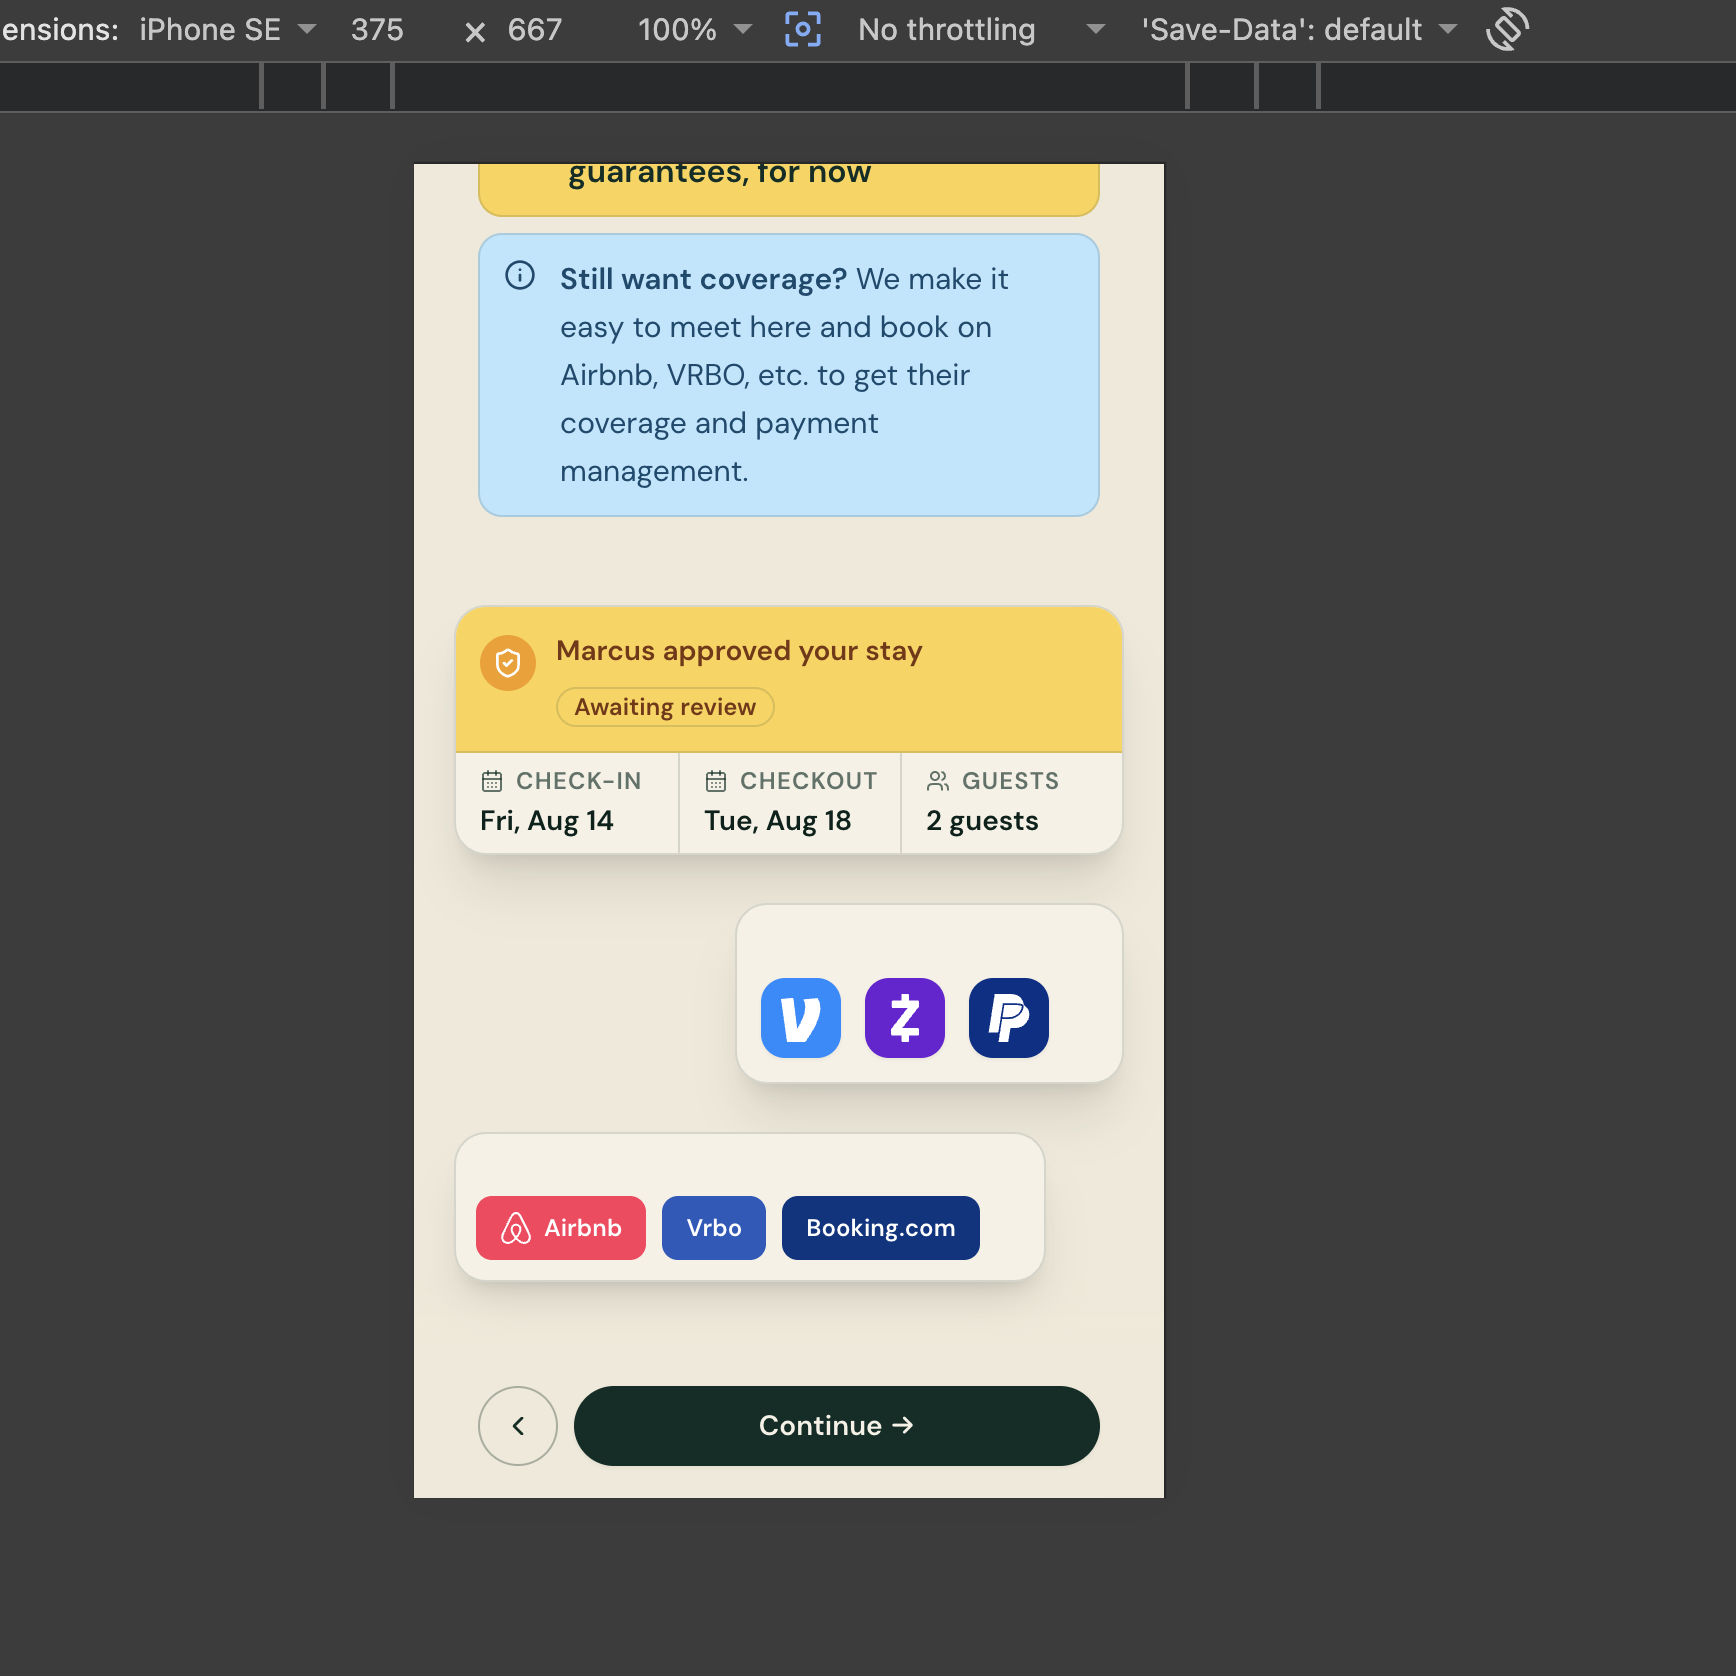Open the 100% zoom dropdown
Image resolution: width=1736 pixels, height=1676 pixels.
click(x=695, y=30)
